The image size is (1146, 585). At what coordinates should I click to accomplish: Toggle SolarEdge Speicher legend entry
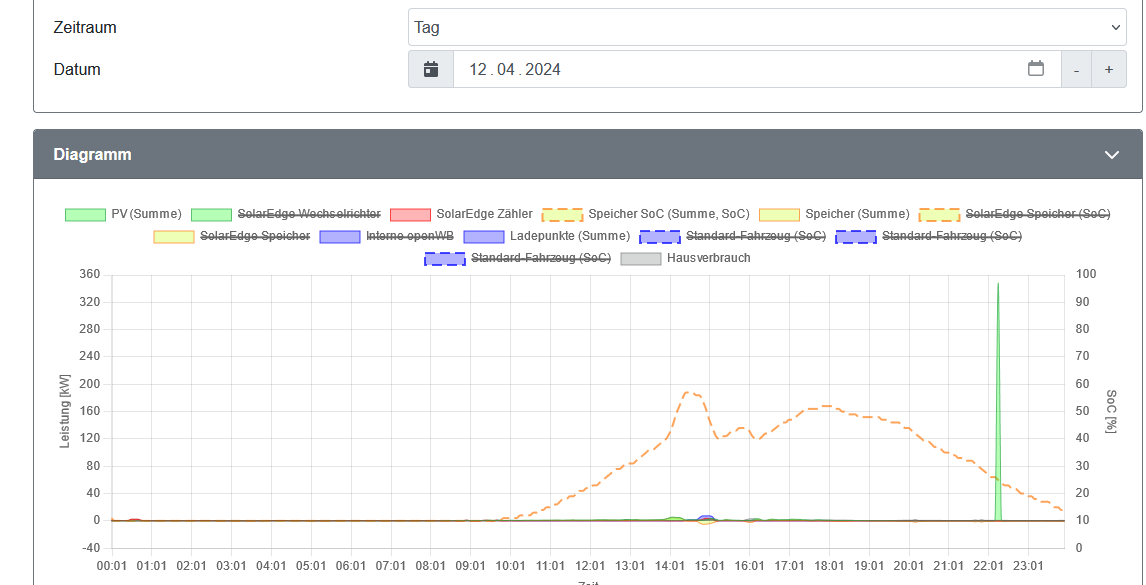232,236
